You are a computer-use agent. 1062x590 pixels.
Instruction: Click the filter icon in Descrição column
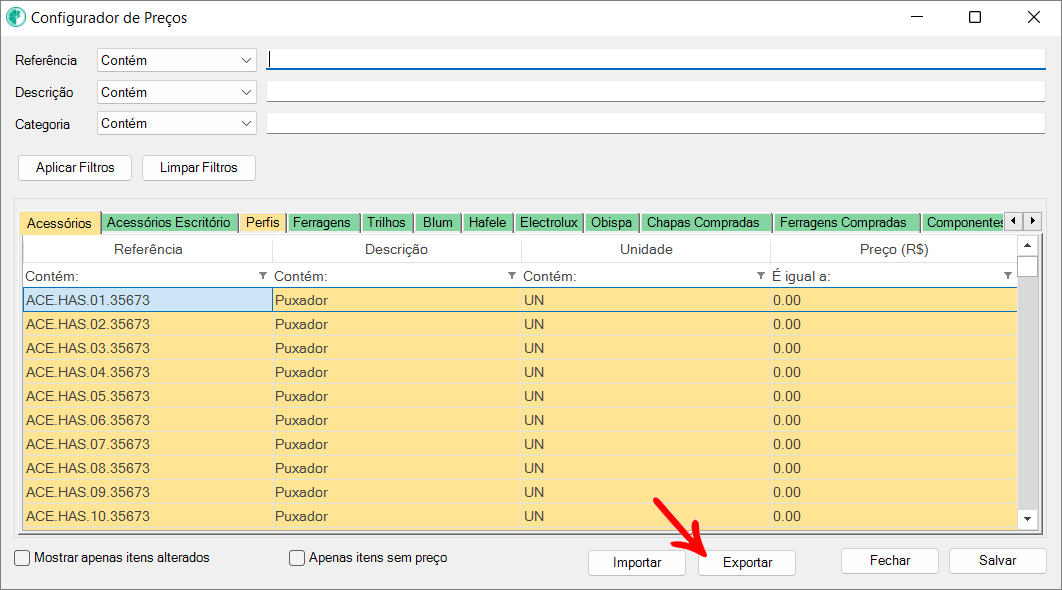512,276
